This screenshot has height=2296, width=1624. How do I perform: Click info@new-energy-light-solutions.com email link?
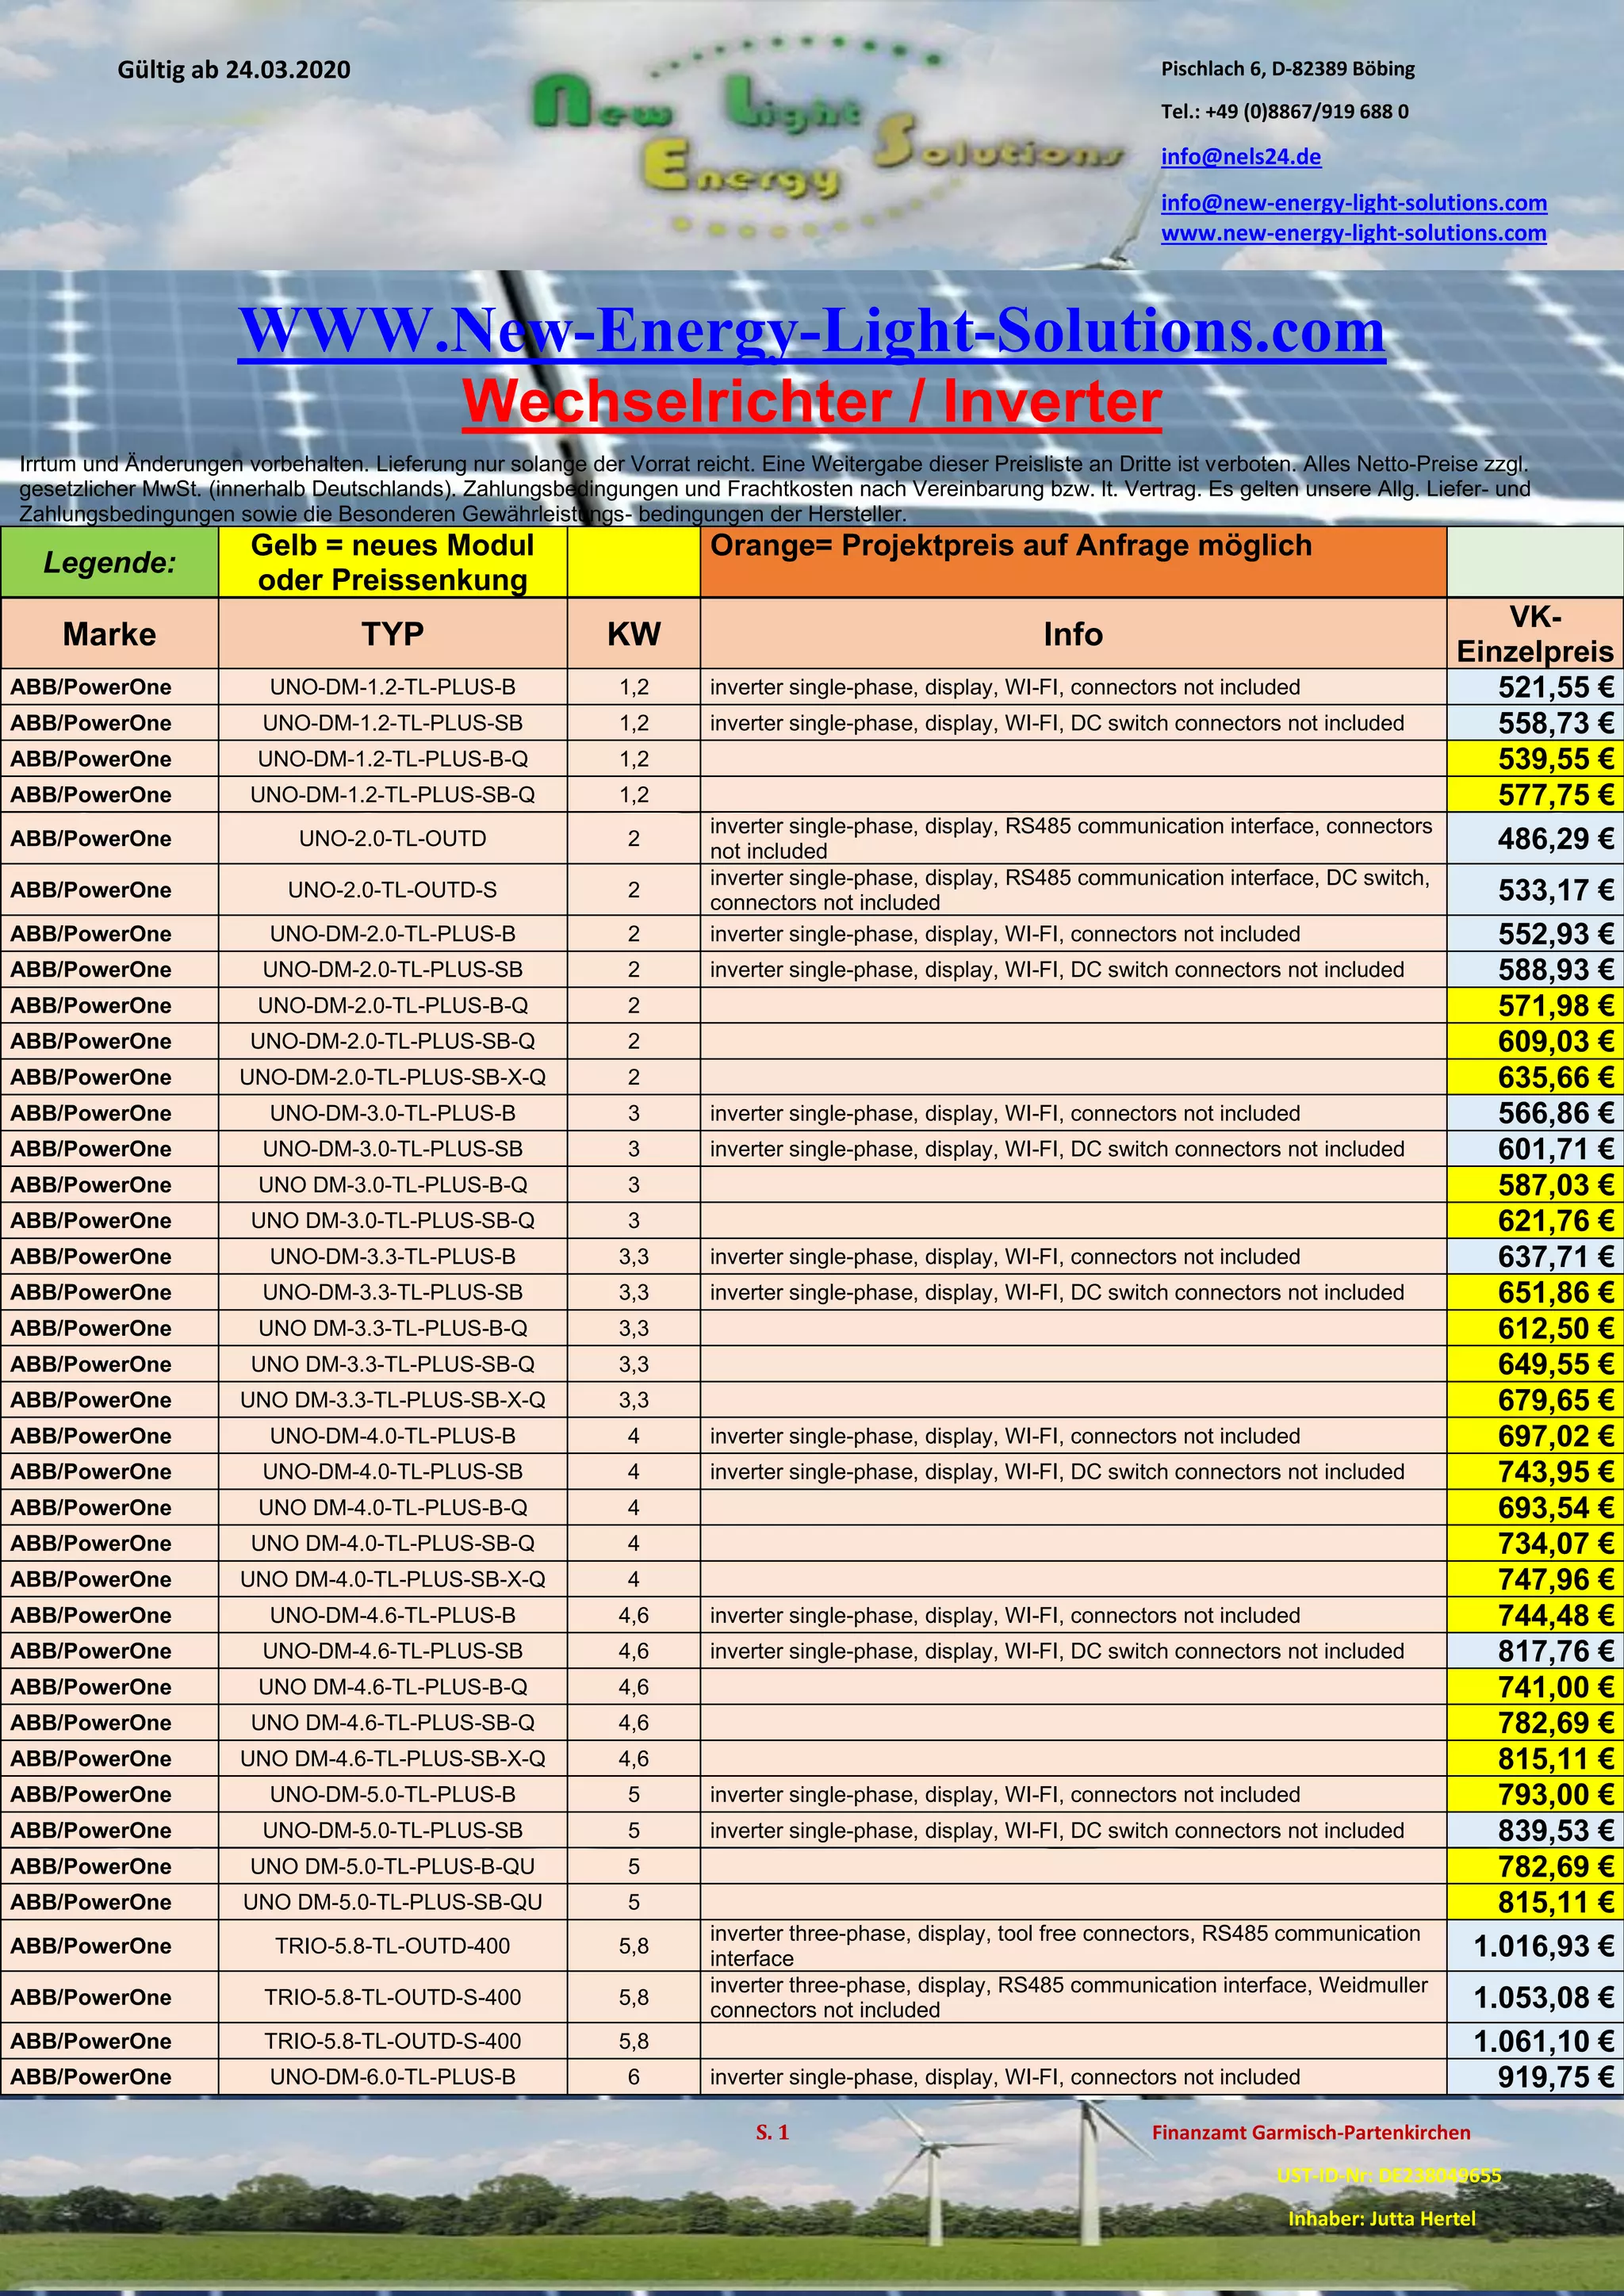point(1353,203)
